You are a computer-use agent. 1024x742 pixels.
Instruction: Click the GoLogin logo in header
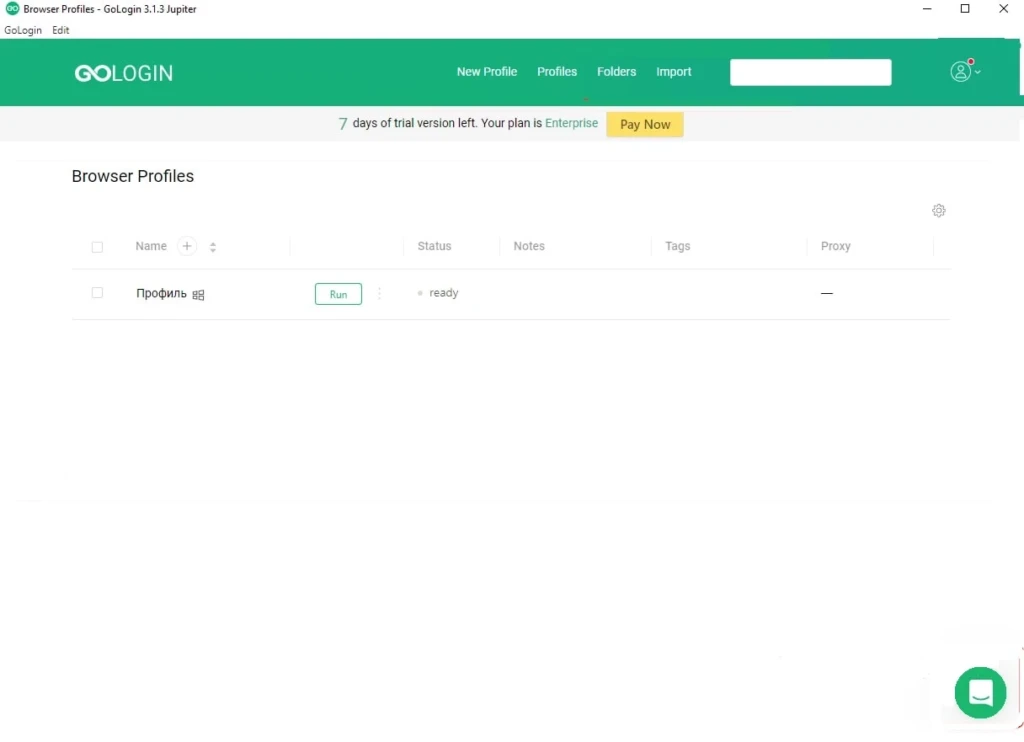point(123,73)
